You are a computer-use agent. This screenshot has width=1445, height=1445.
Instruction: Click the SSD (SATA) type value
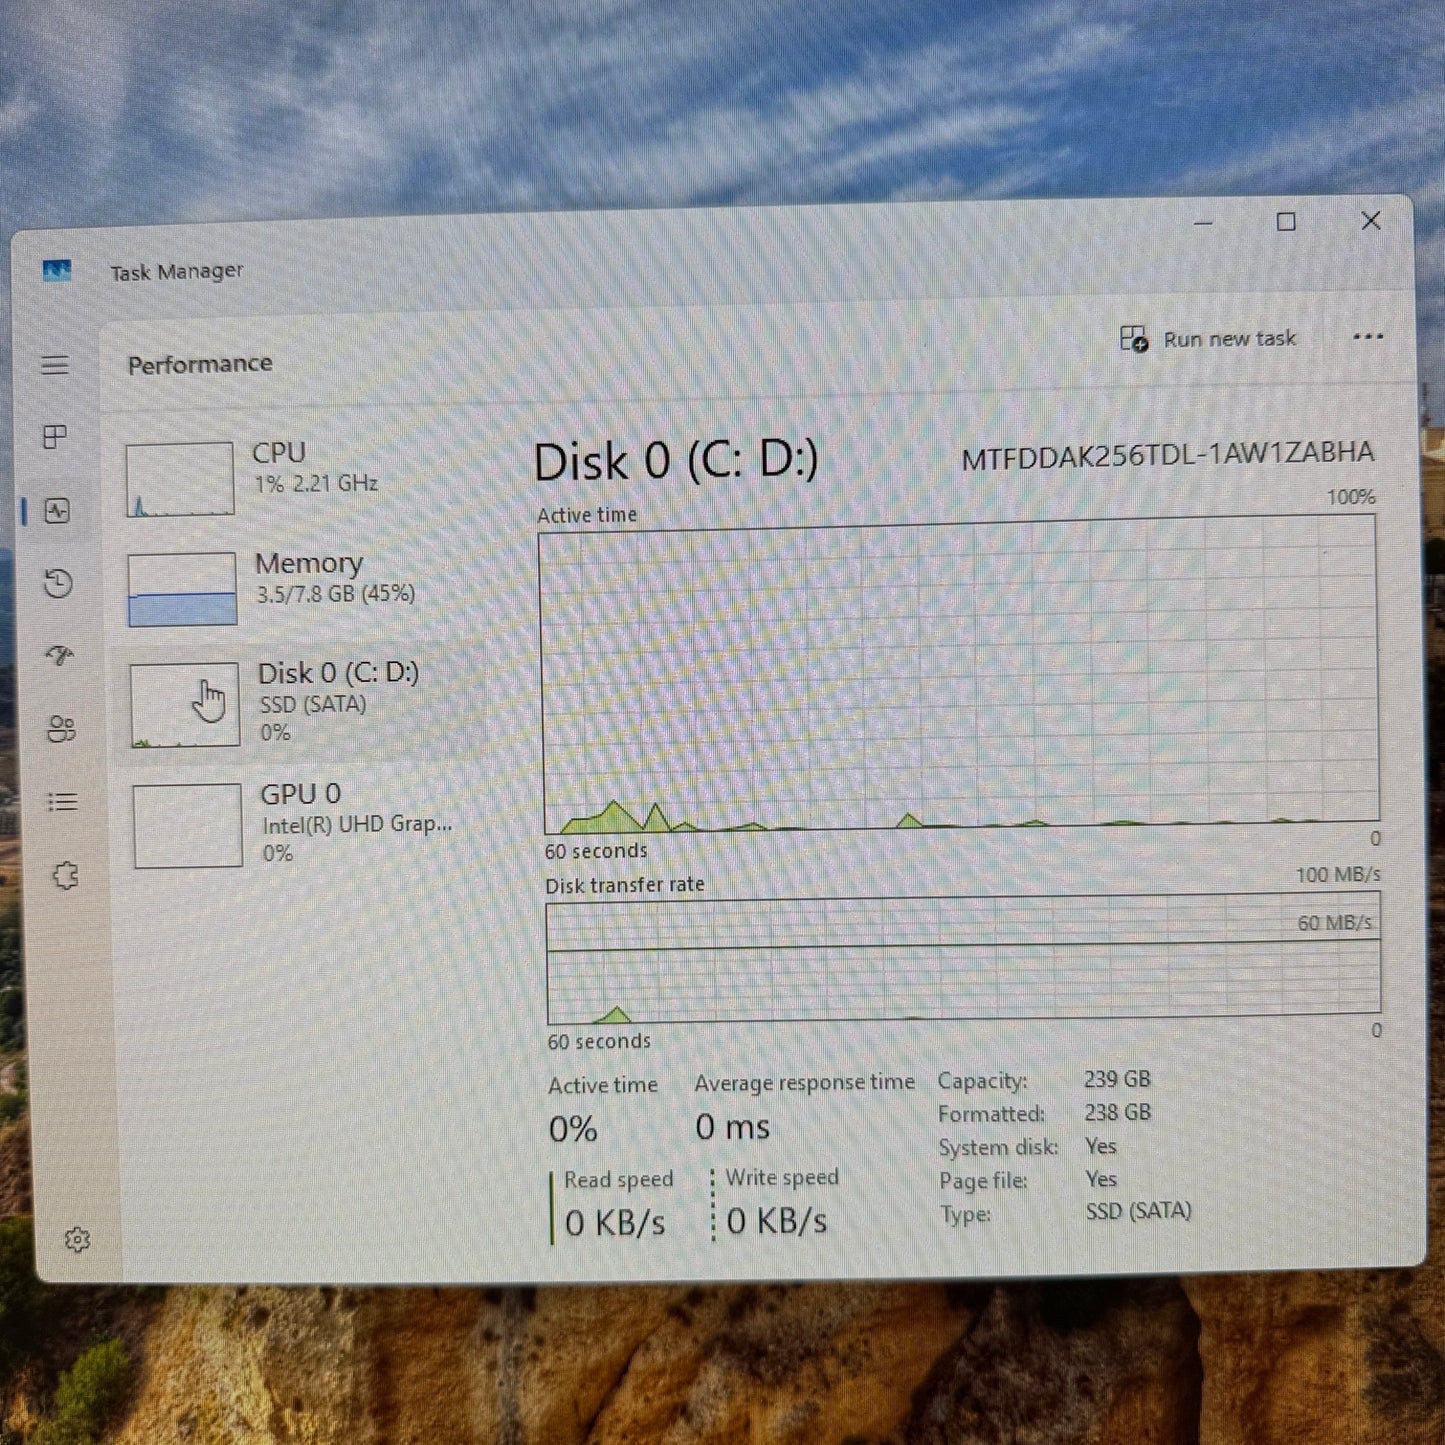point(1139,1211)
